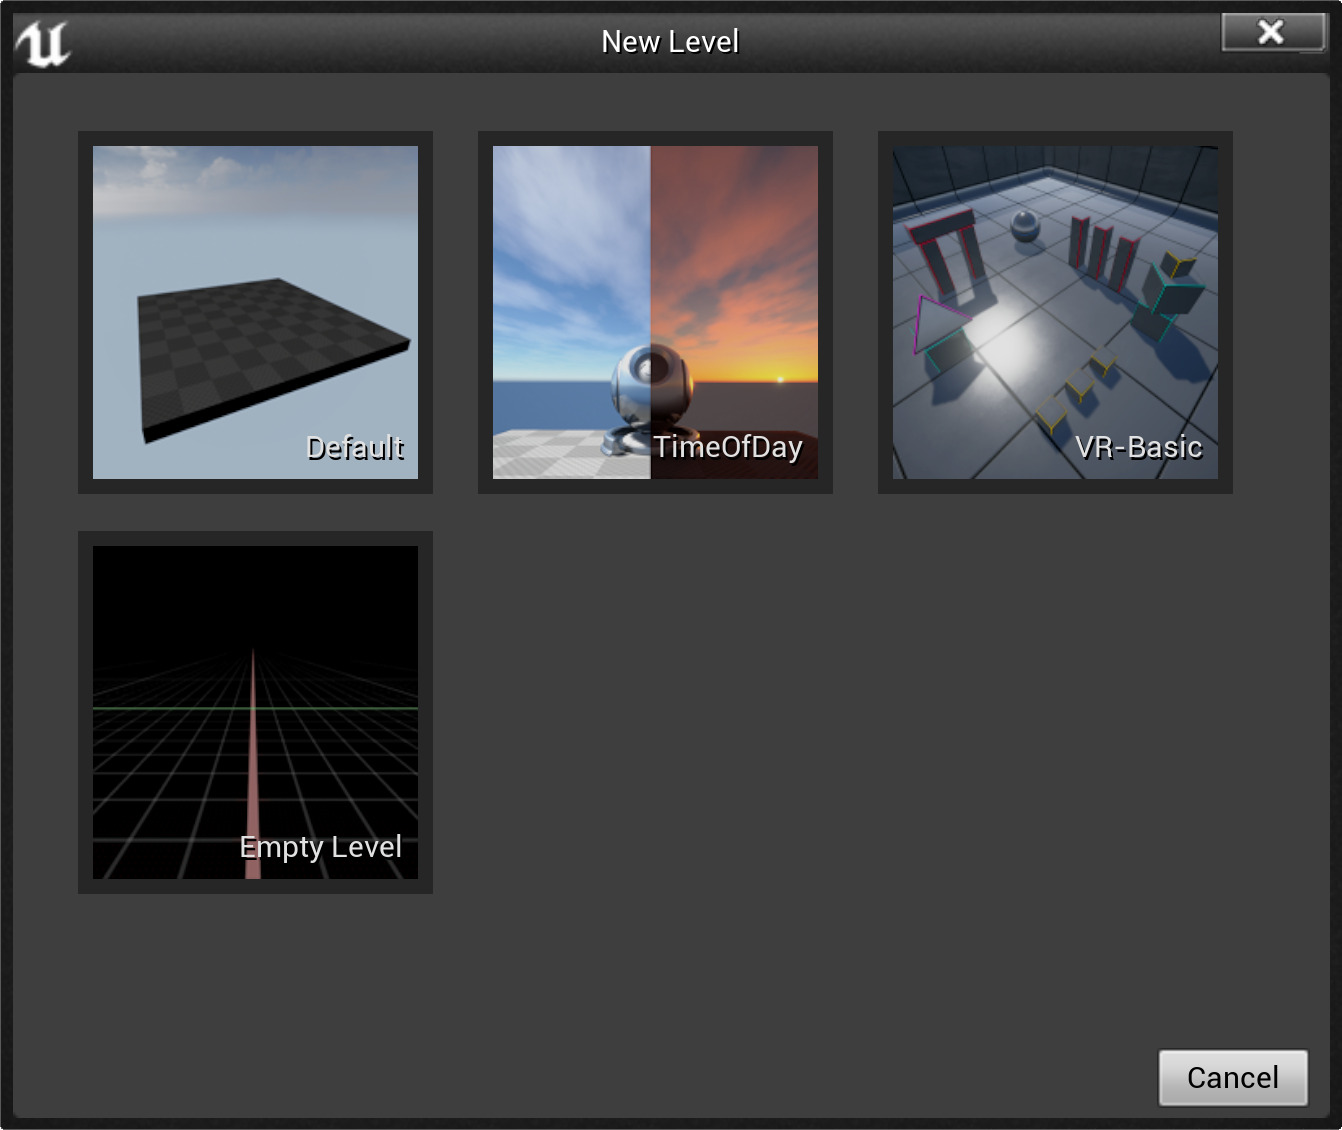Pick the VR-Basic template showing geometric shapes

coord(1054,312)
